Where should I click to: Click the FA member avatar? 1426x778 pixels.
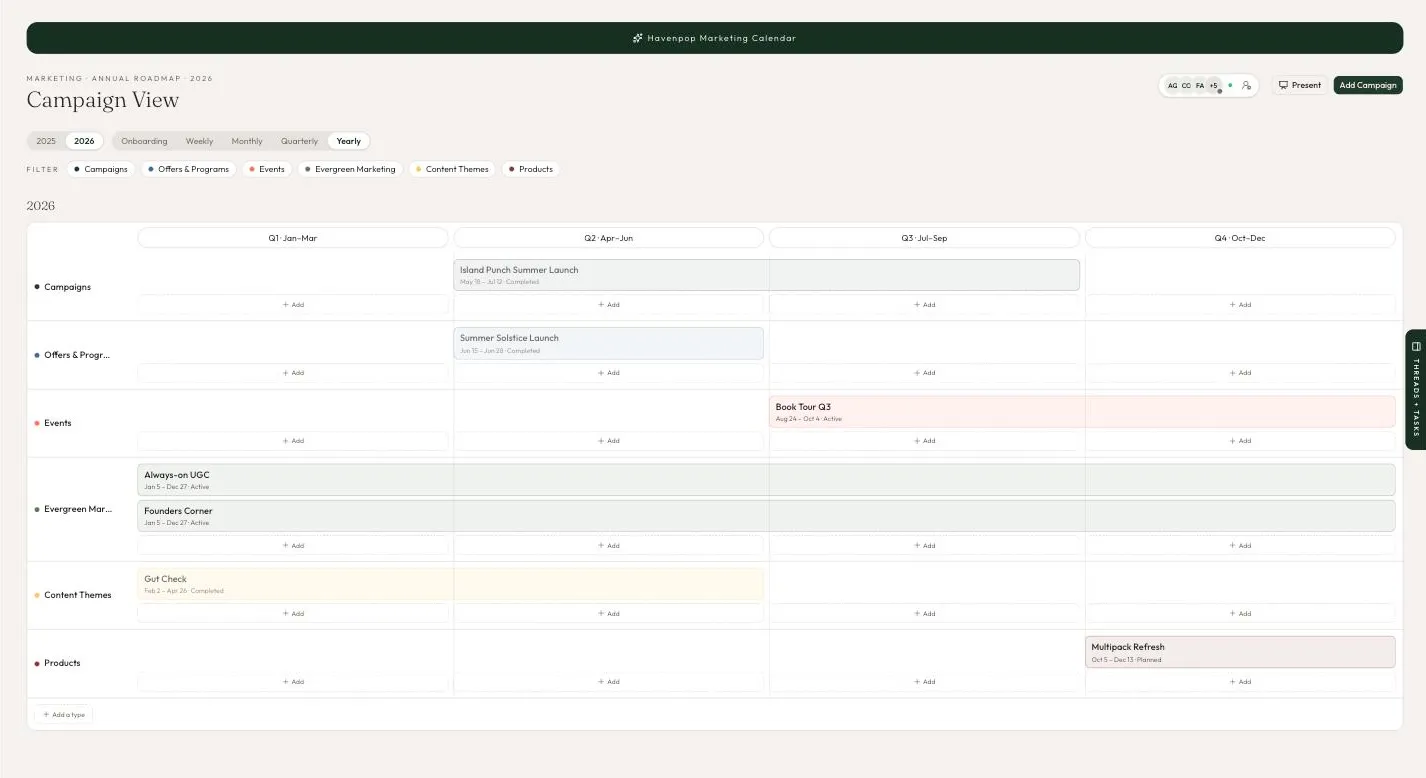pos(1200,85)
